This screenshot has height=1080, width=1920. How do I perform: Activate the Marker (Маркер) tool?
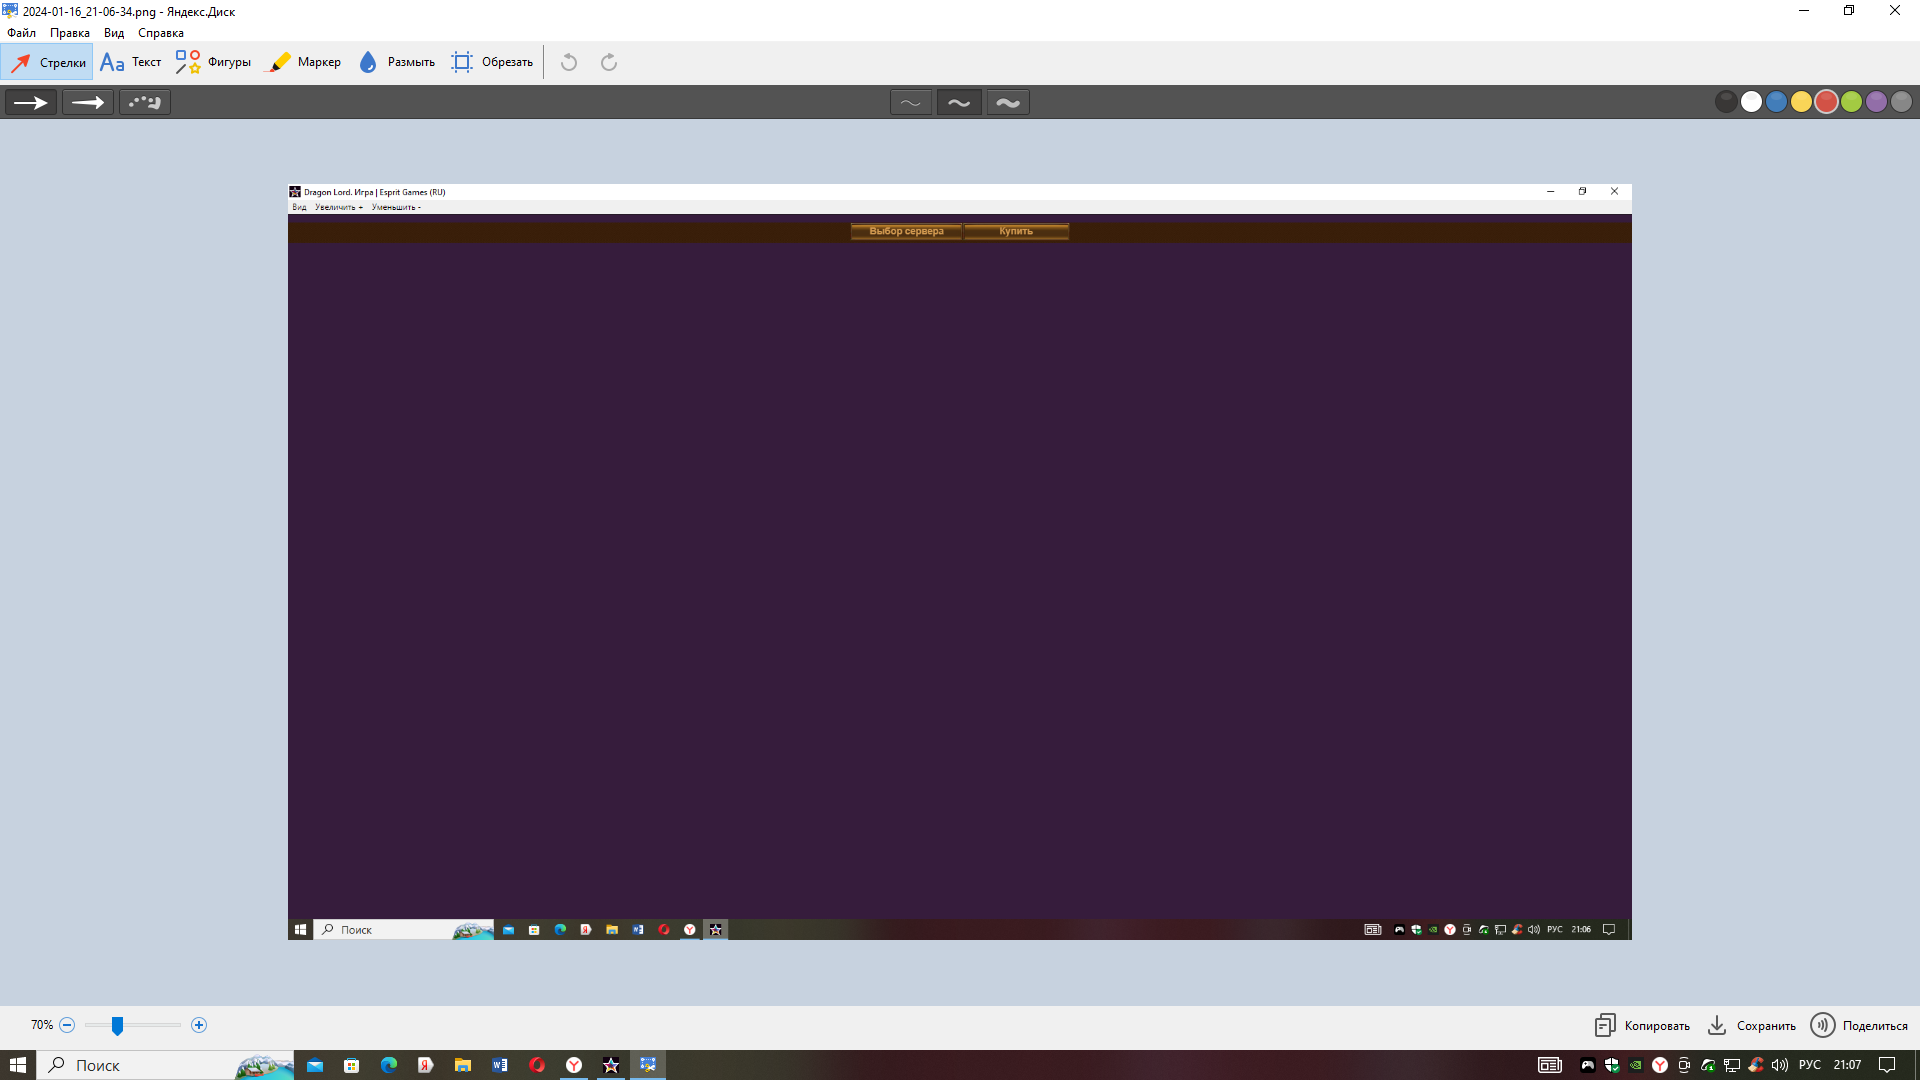[305, 62]
